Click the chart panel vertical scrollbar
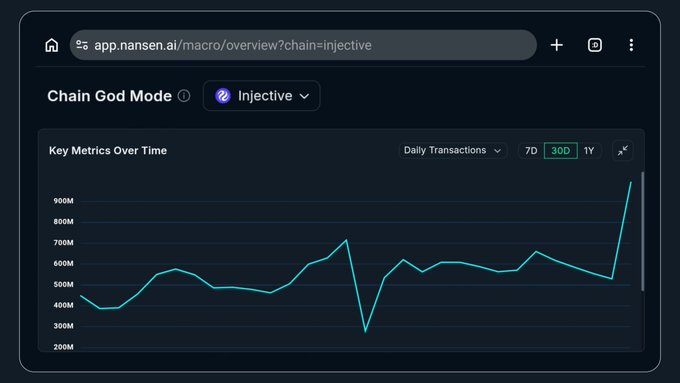Screen dimensions: 680x383 [x=642, y=231]
